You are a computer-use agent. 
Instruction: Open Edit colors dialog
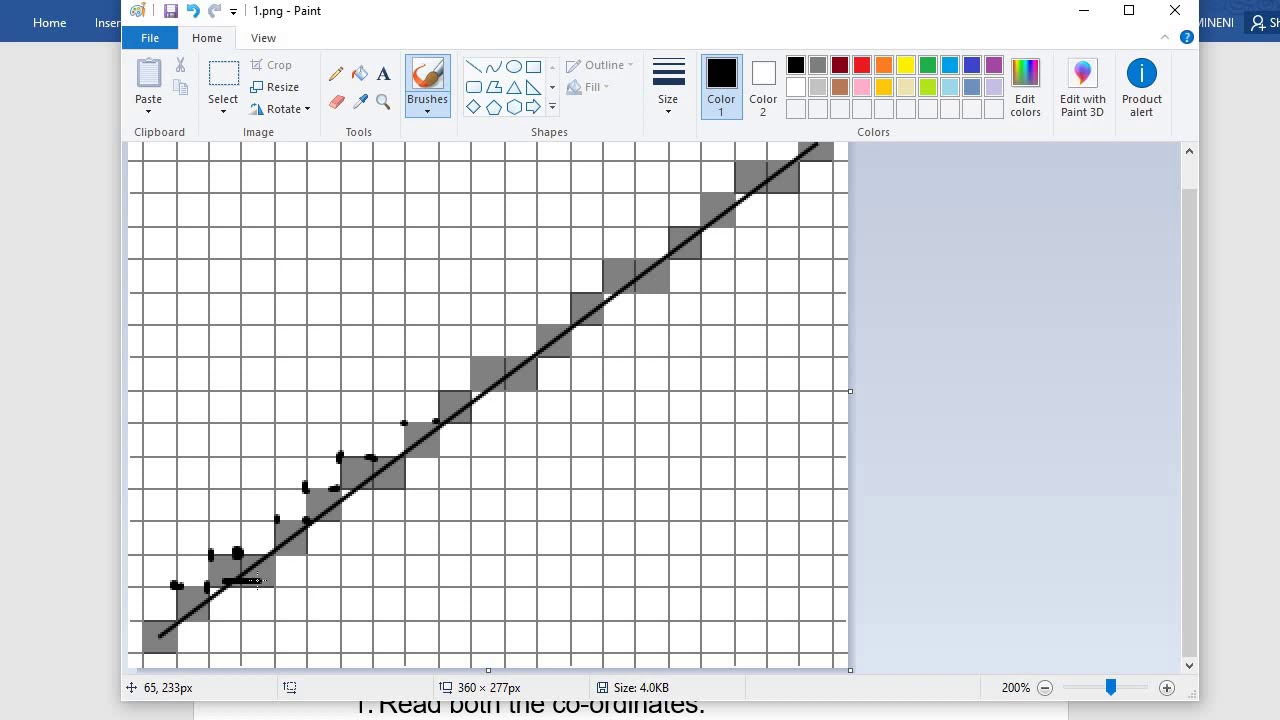1025,88
